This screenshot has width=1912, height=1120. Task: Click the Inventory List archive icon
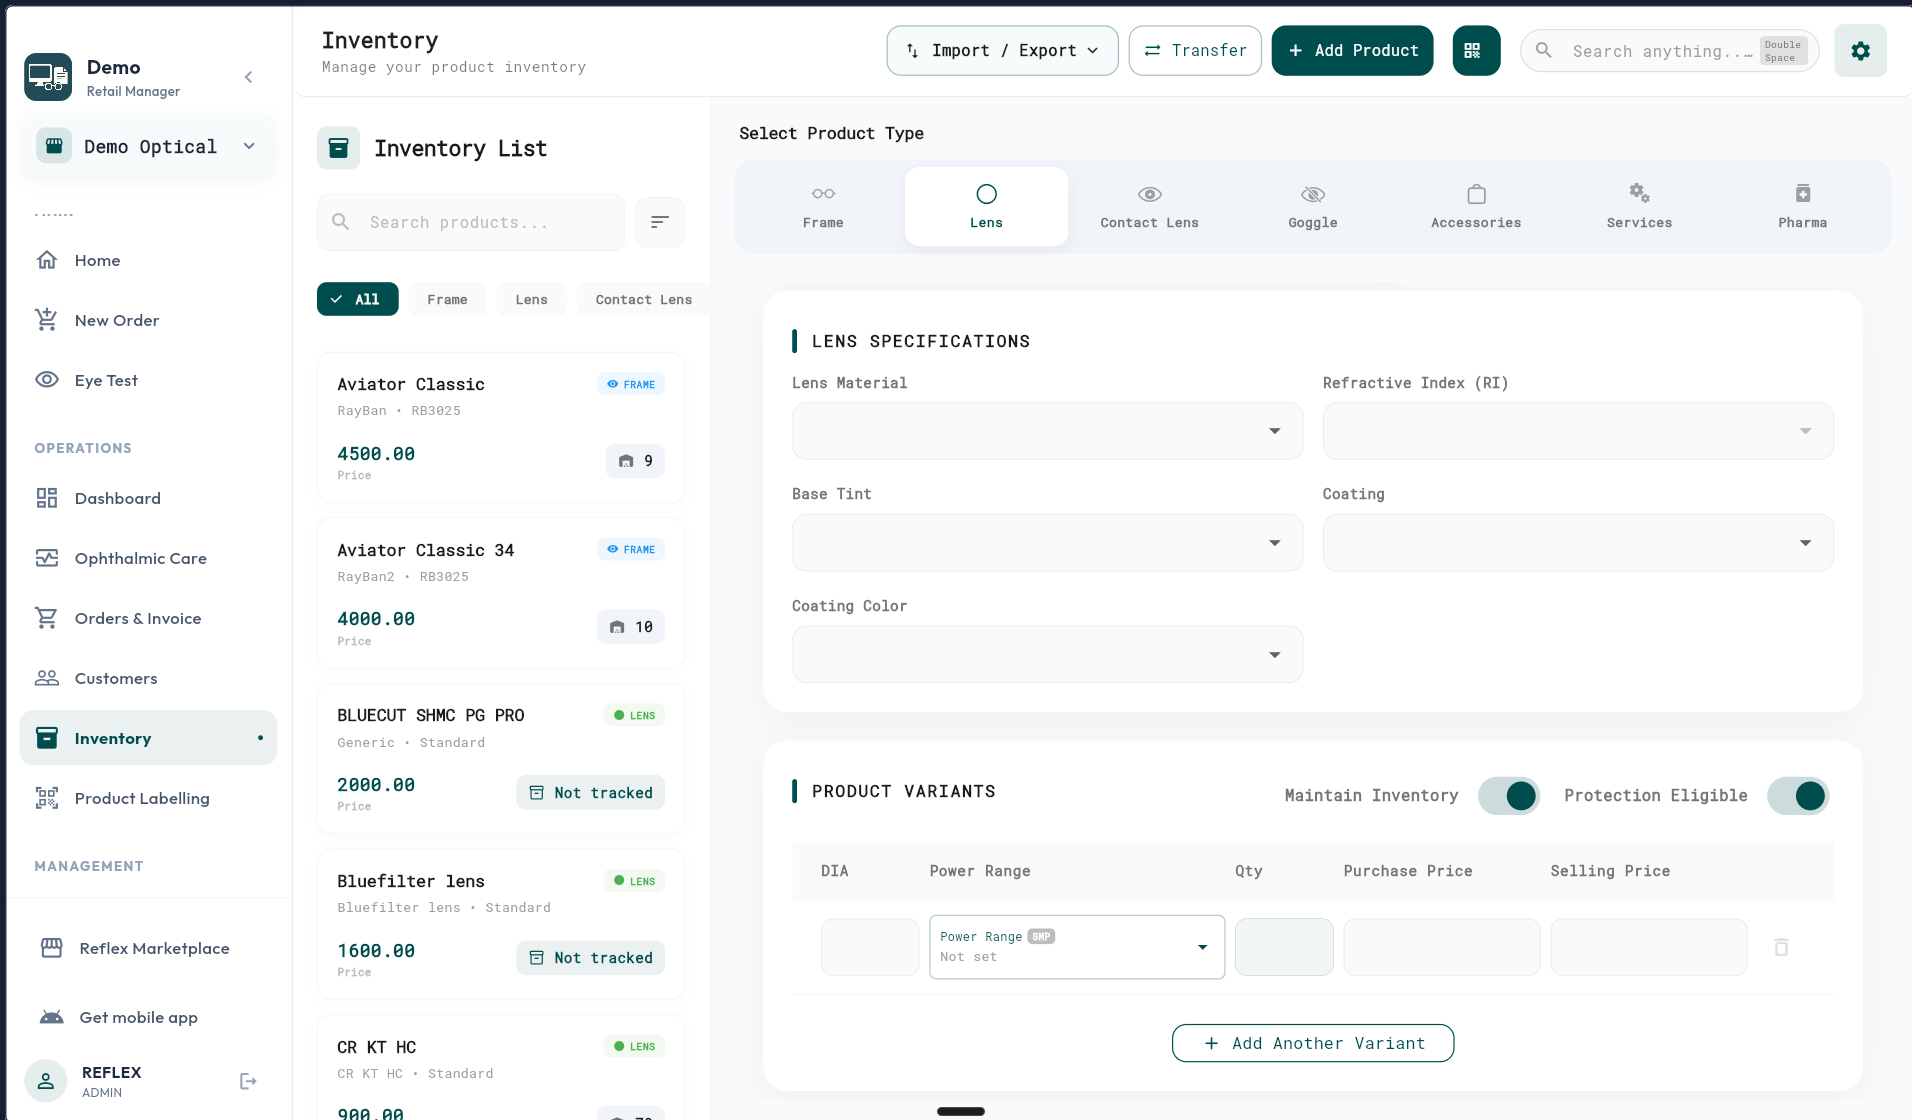(338, 148)
